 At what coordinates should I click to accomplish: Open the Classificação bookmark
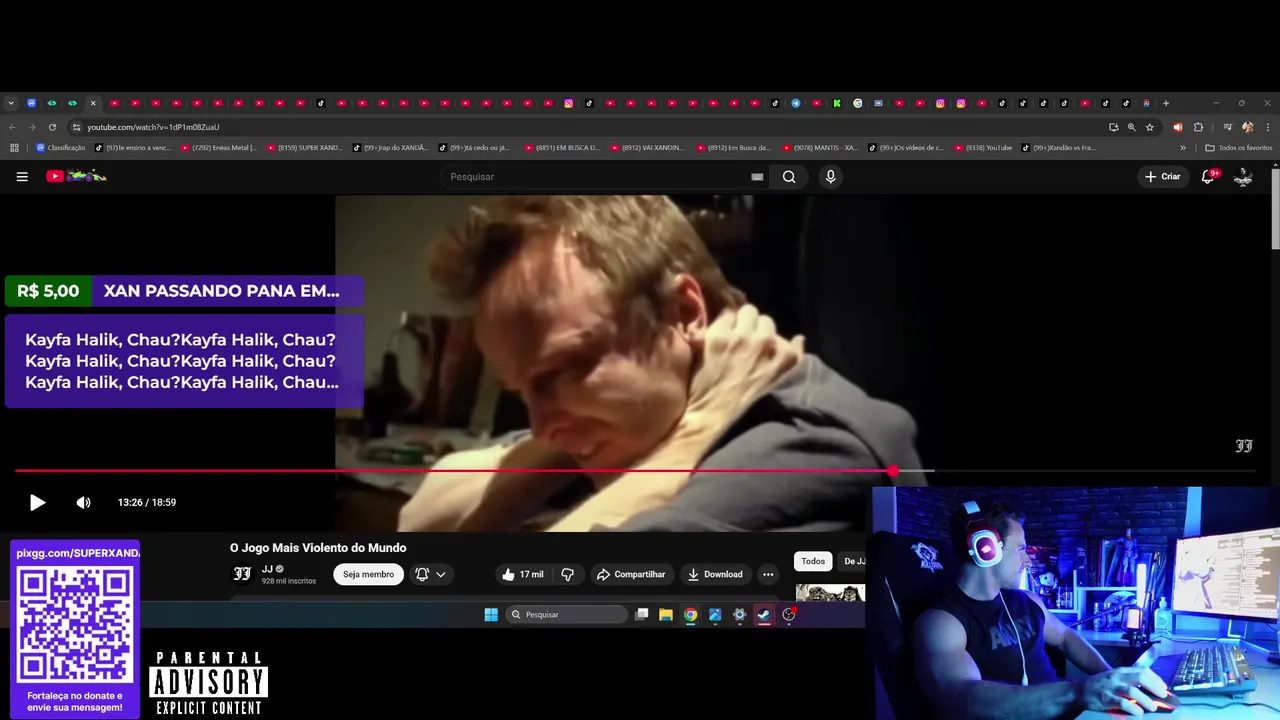[61, 147]
